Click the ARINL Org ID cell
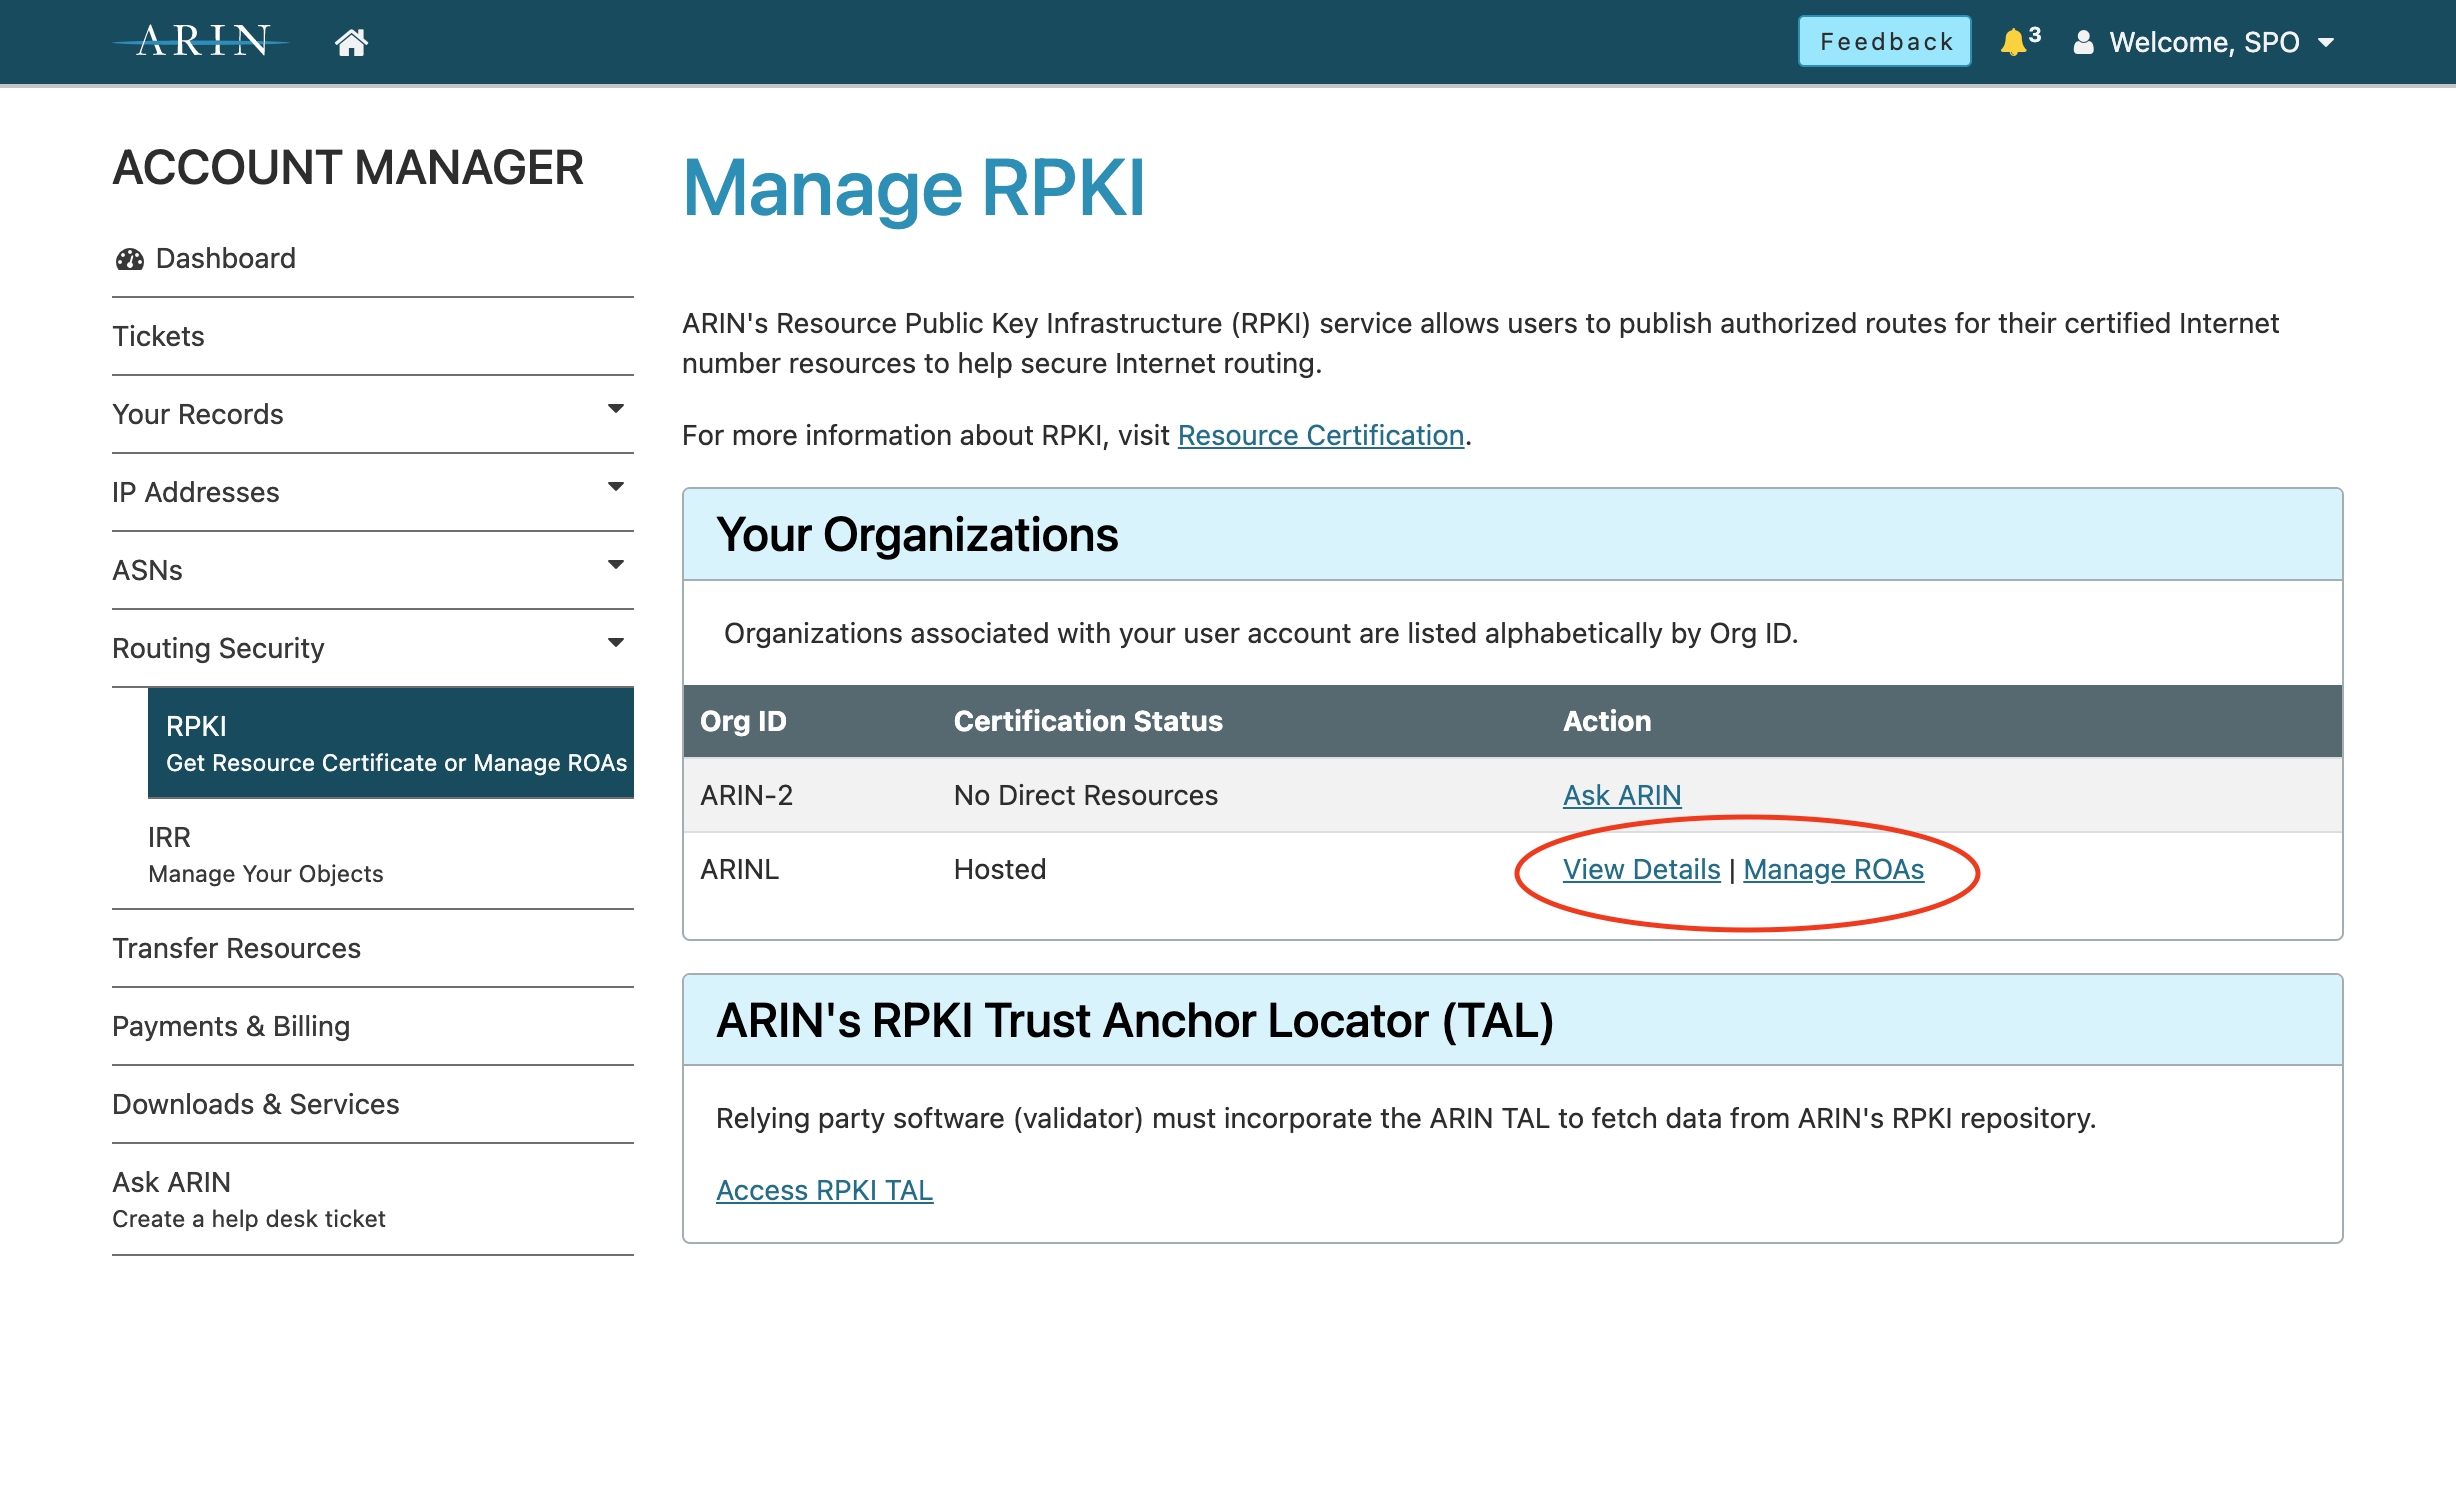This screenshot has width=2456, height=1488. (x=739, y=869)
